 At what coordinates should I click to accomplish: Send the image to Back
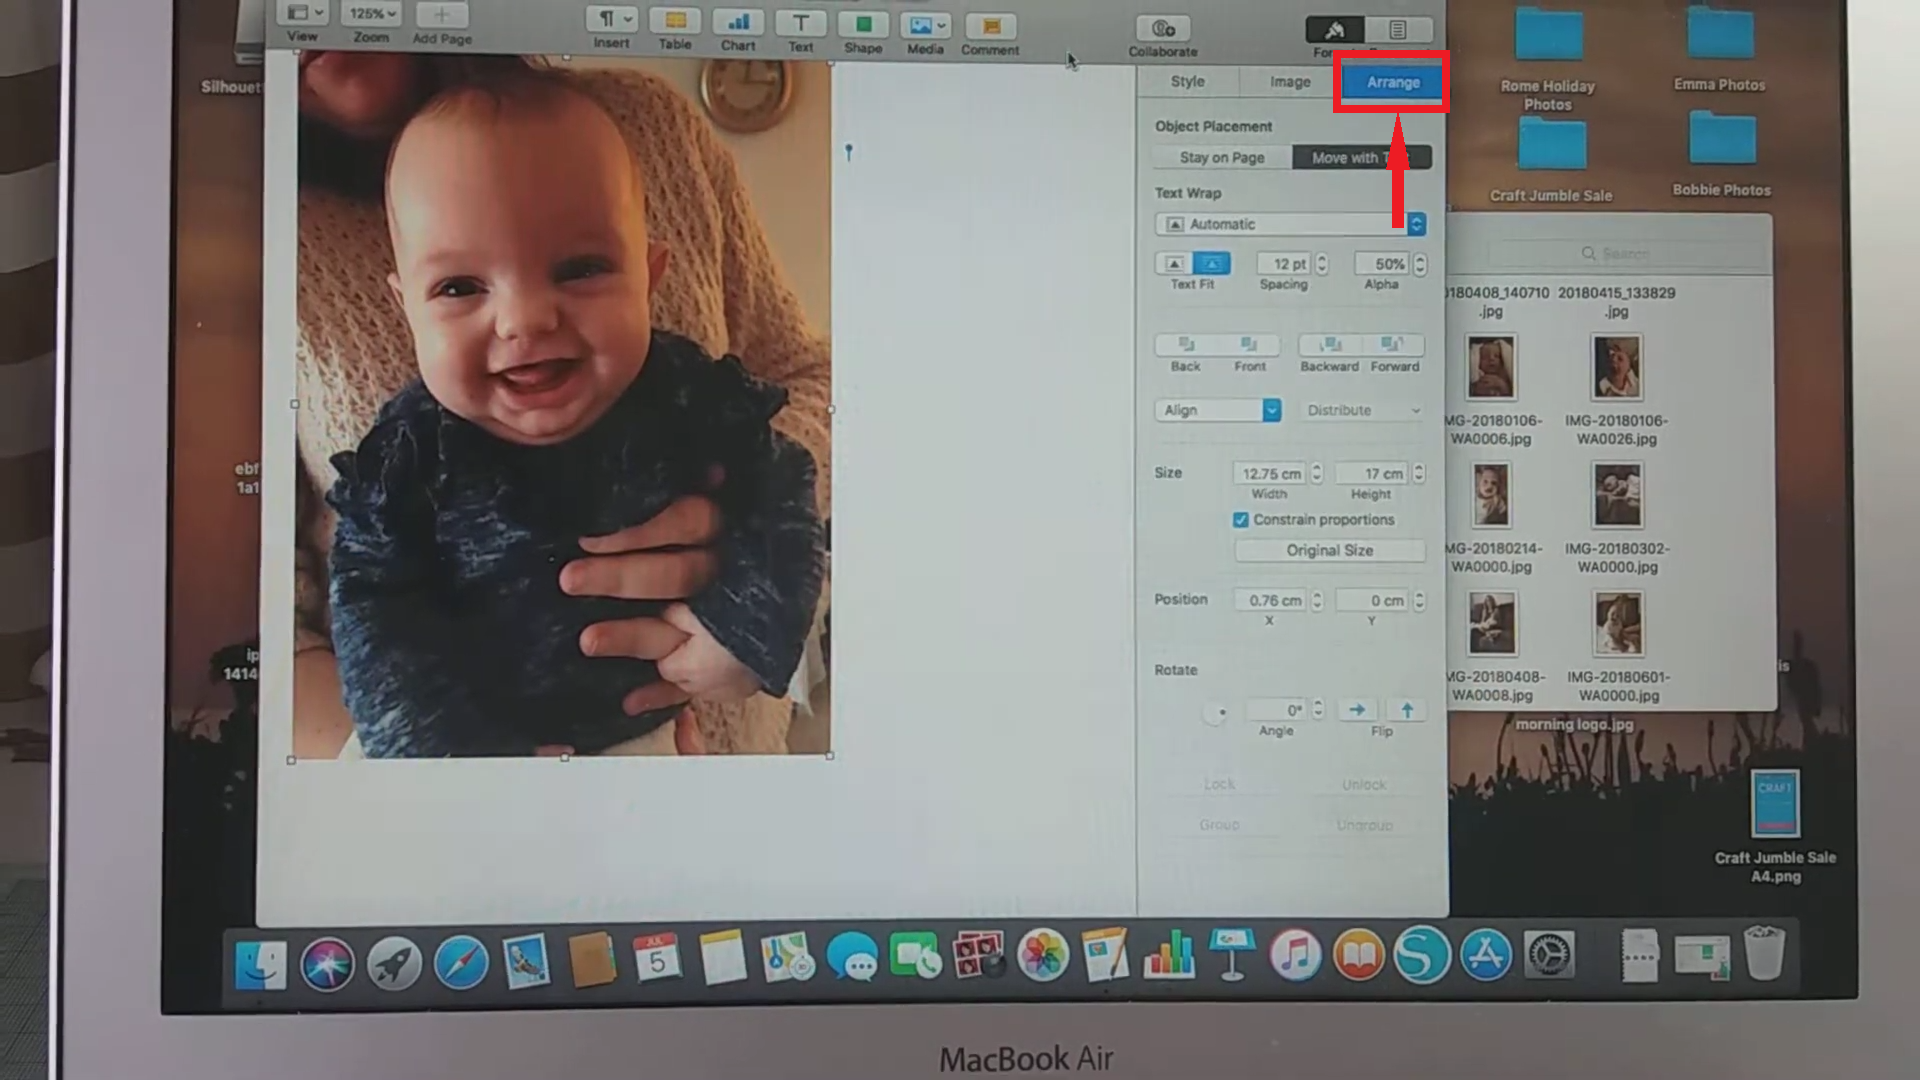tap(1186, 346)
